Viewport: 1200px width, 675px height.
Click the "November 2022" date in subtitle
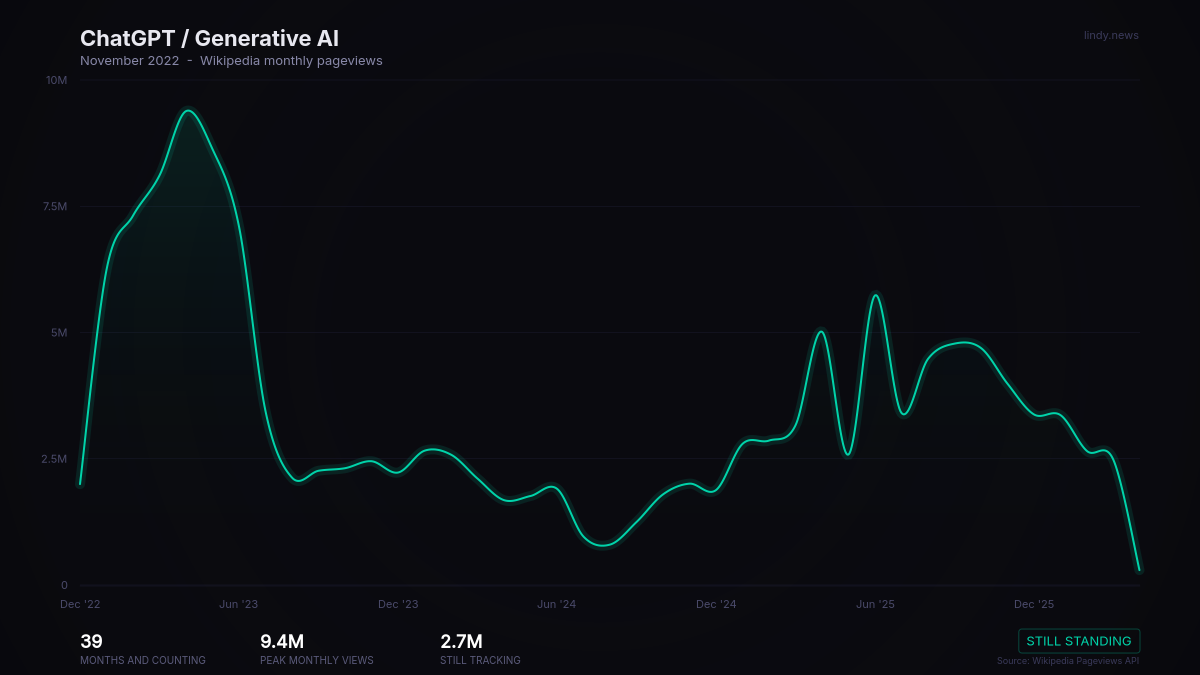[130, 61]
